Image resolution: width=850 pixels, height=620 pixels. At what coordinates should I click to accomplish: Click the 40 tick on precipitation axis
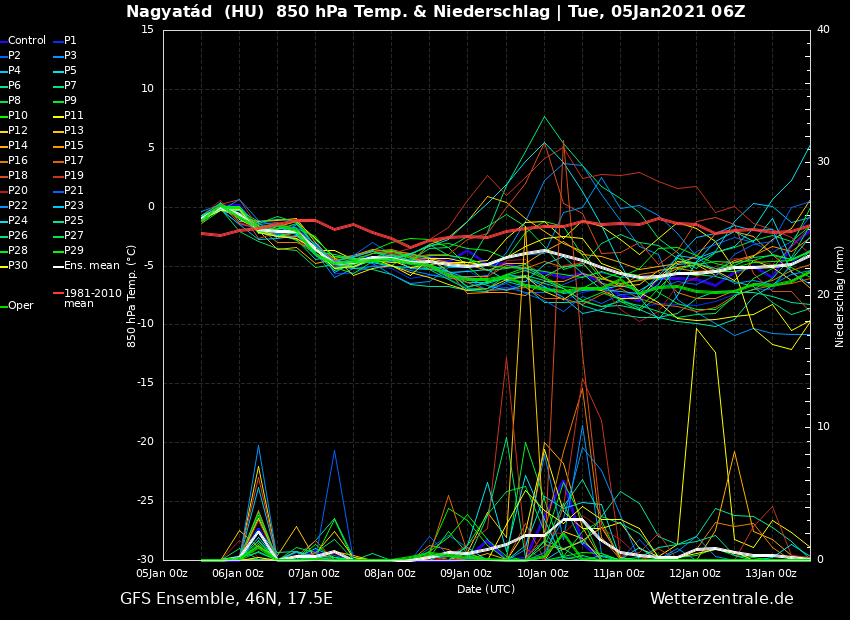823,30
